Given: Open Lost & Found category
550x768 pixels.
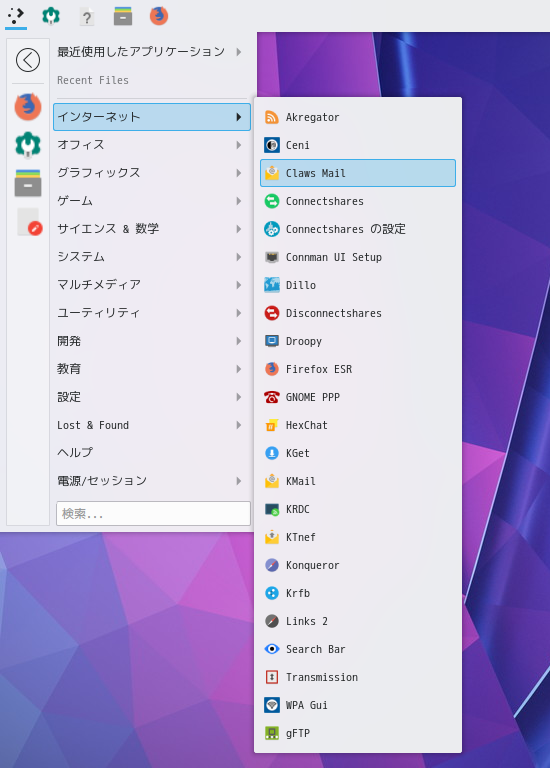Looking at the screenshot, I should click(152, 425).
